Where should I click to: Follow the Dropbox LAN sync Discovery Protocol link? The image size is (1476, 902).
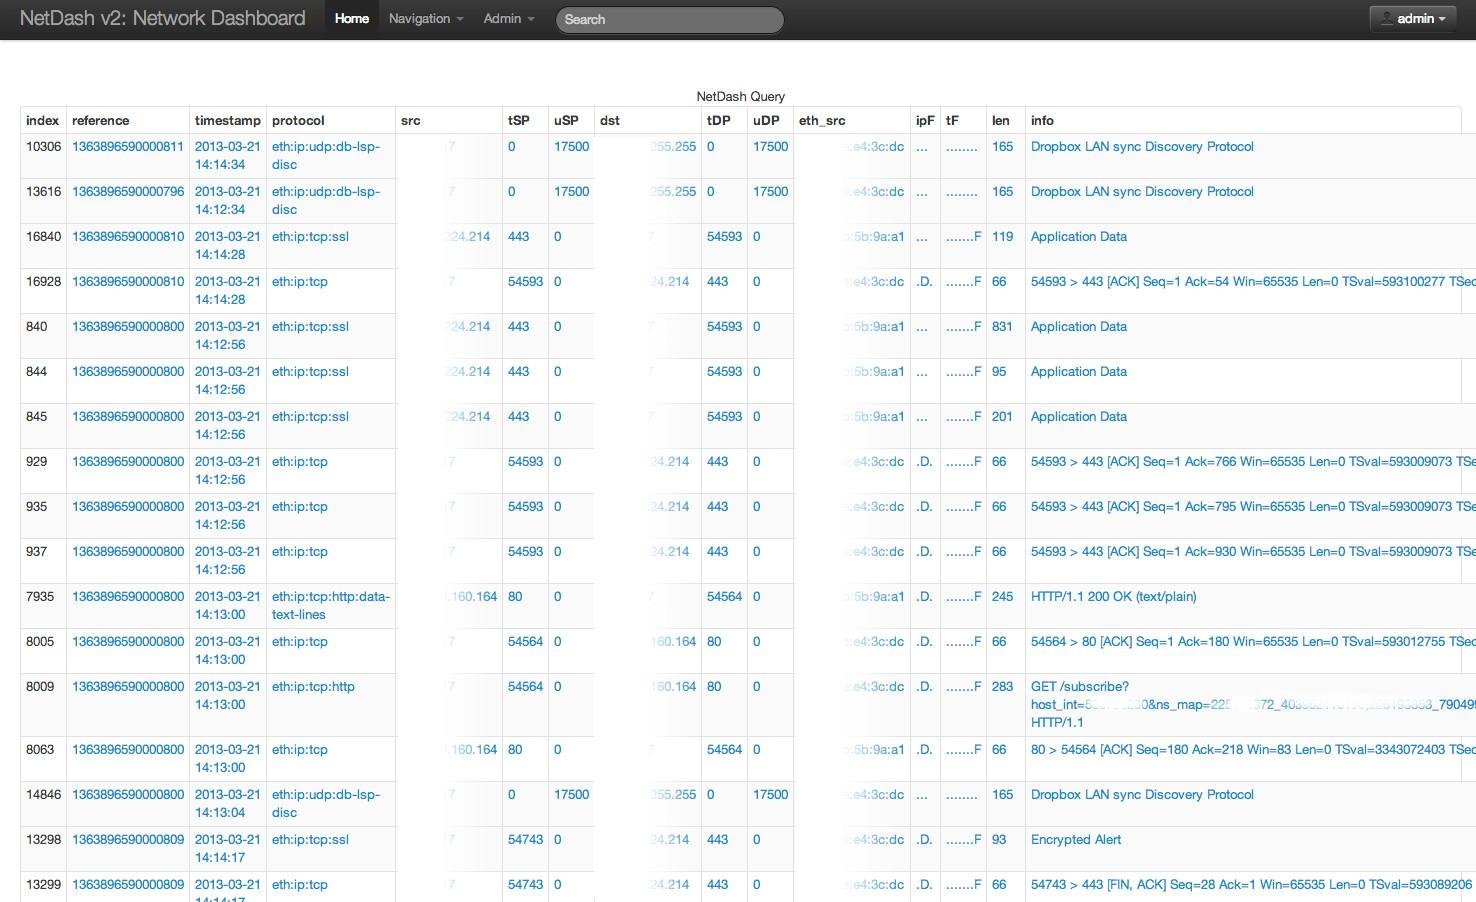click(x=1142, y=146)
